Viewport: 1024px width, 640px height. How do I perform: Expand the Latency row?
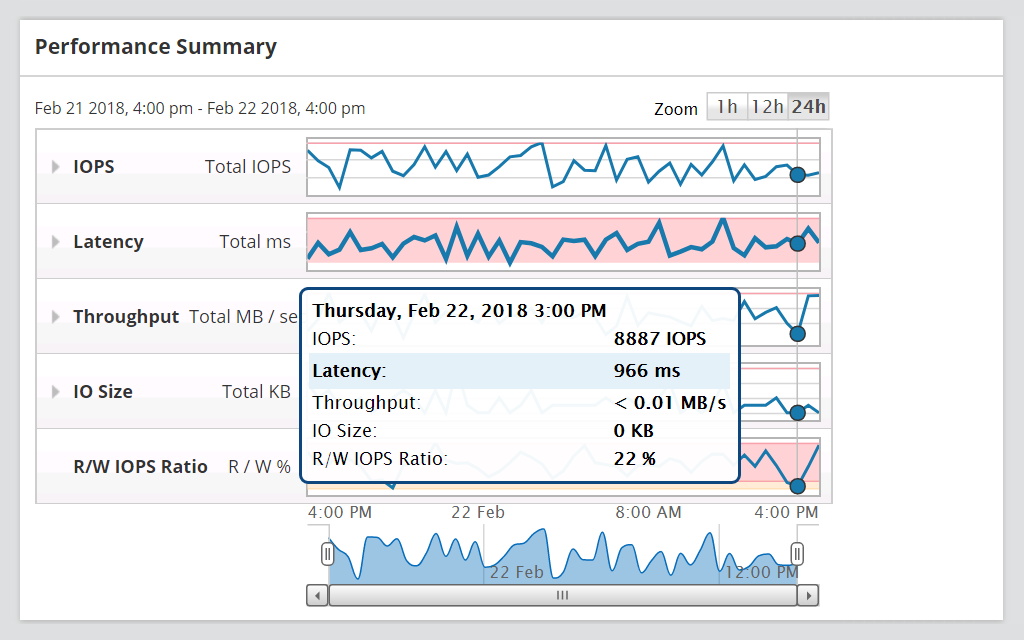(x=56, y=242)
